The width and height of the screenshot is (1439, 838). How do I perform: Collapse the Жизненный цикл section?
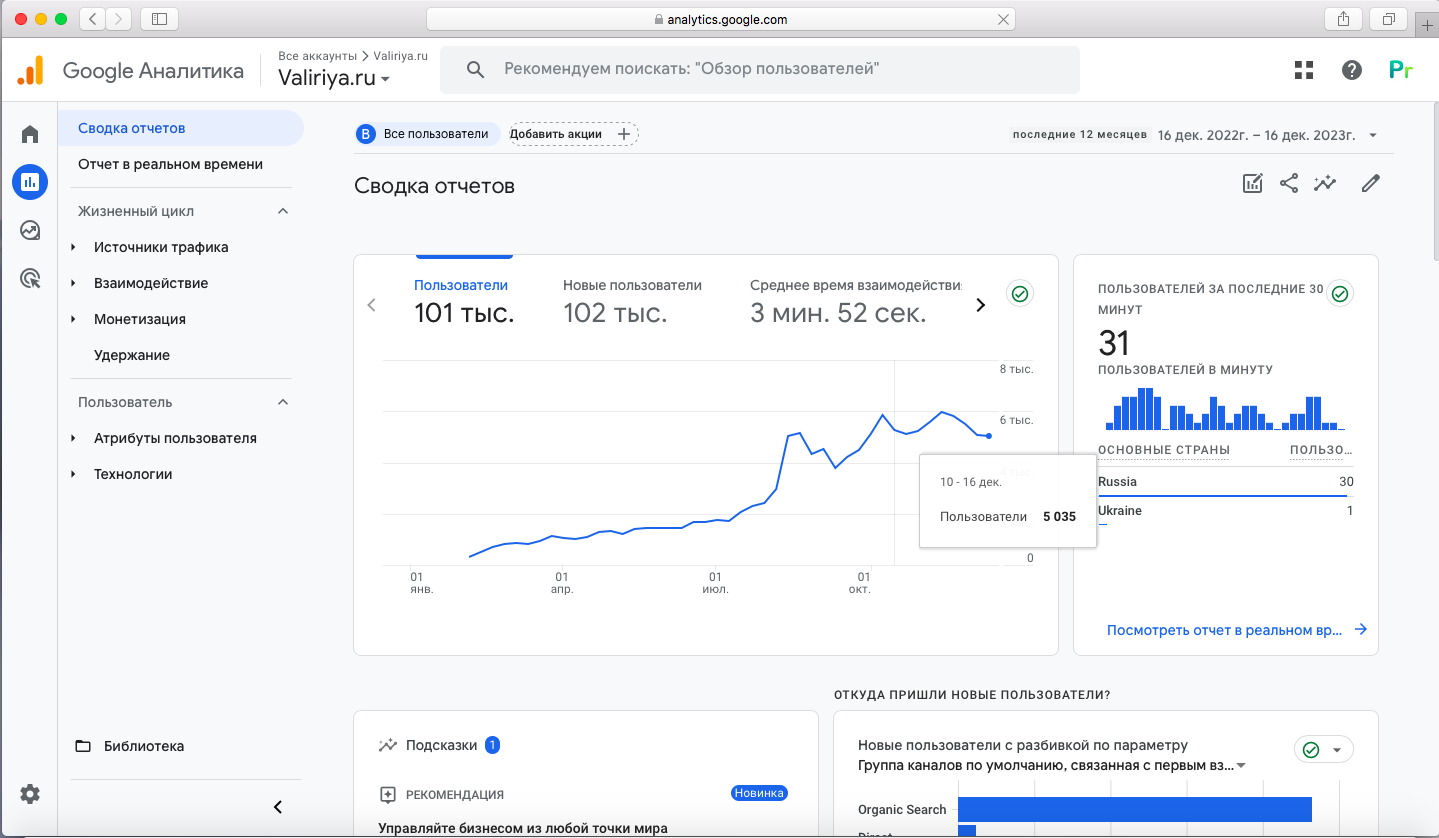coord(283,211)
